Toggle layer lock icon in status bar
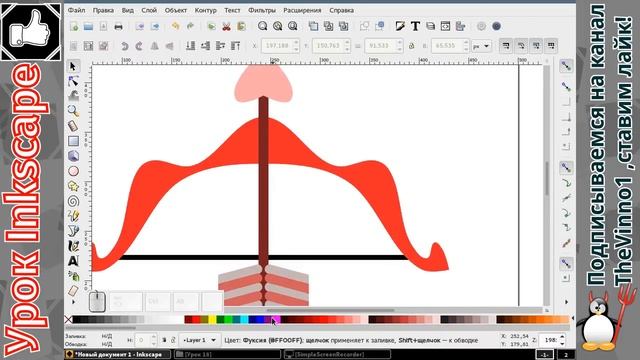The height and width of the screenshot is (360, 640). coord(173,340)
